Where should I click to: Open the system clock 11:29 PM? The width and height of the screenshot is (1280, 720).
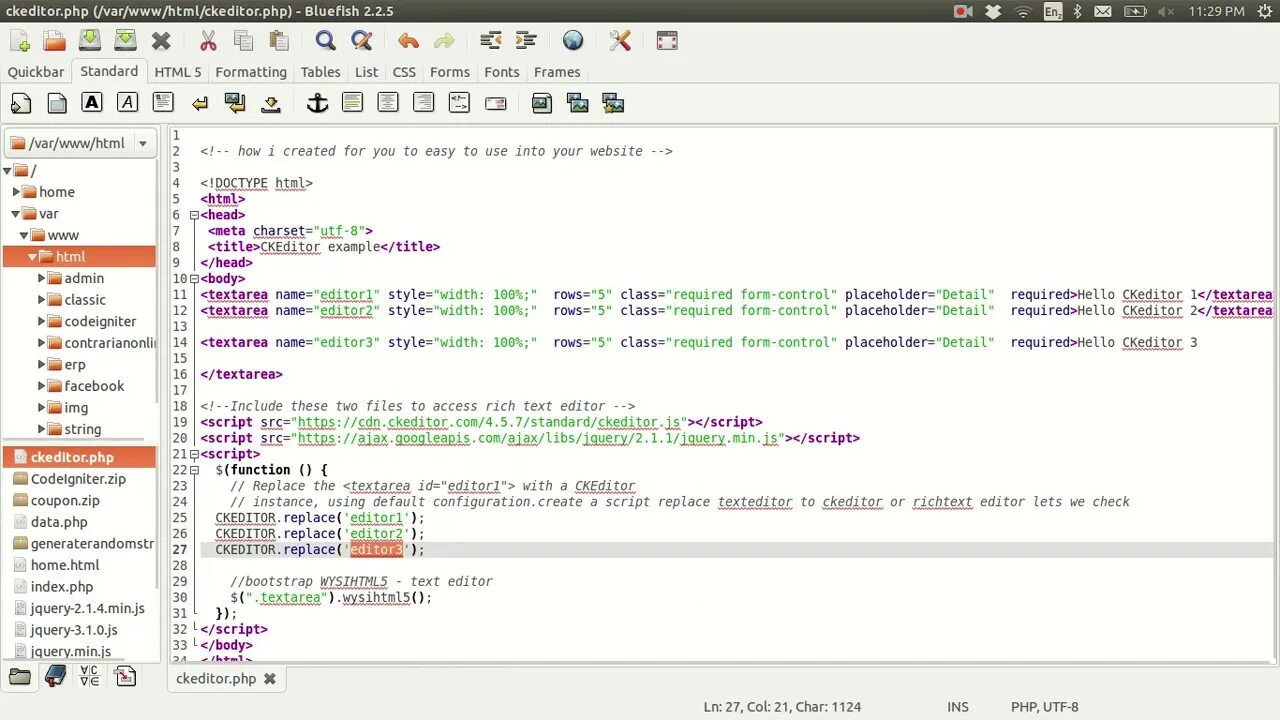[1217, 11]
